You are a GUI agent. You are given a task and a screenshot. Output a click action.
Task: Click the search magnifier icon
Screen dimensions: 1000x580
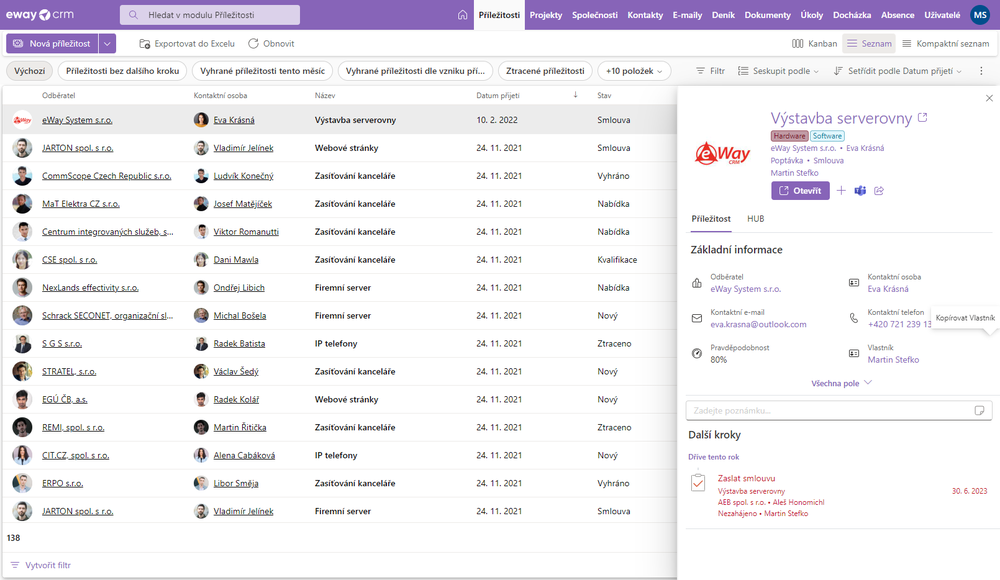coord(133,15)
